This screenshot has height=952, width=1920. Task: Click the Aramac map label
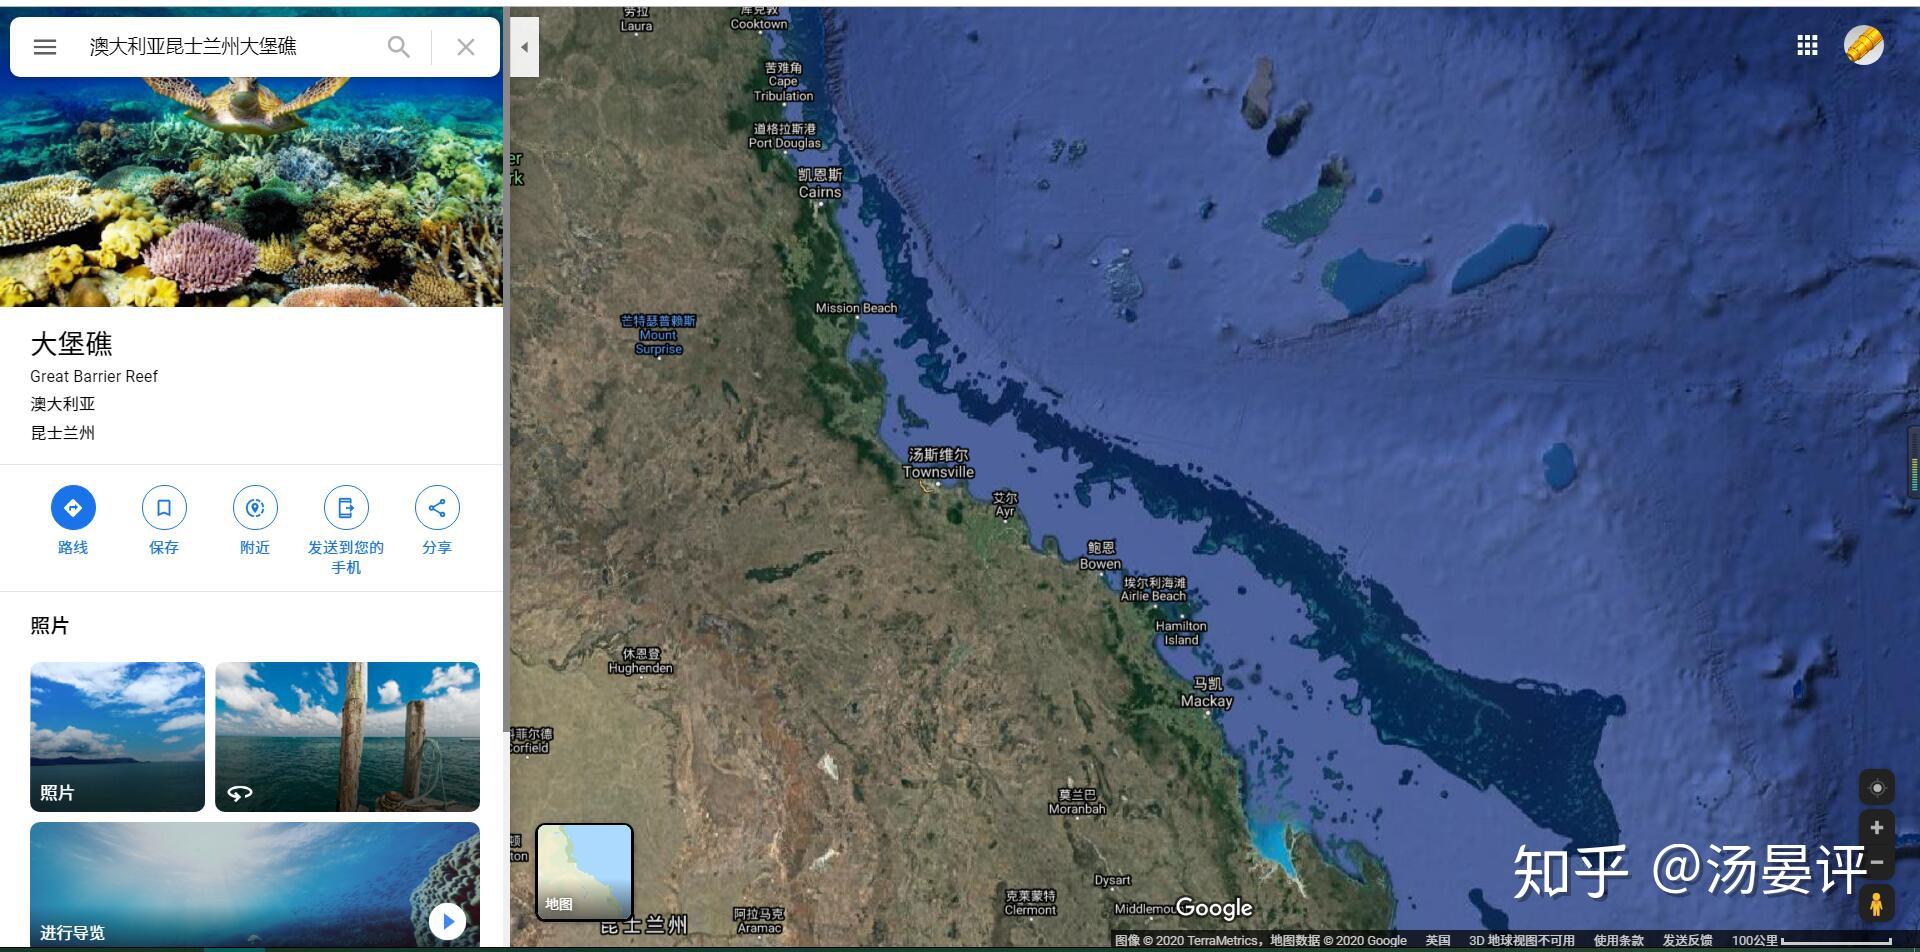(759, 921)
